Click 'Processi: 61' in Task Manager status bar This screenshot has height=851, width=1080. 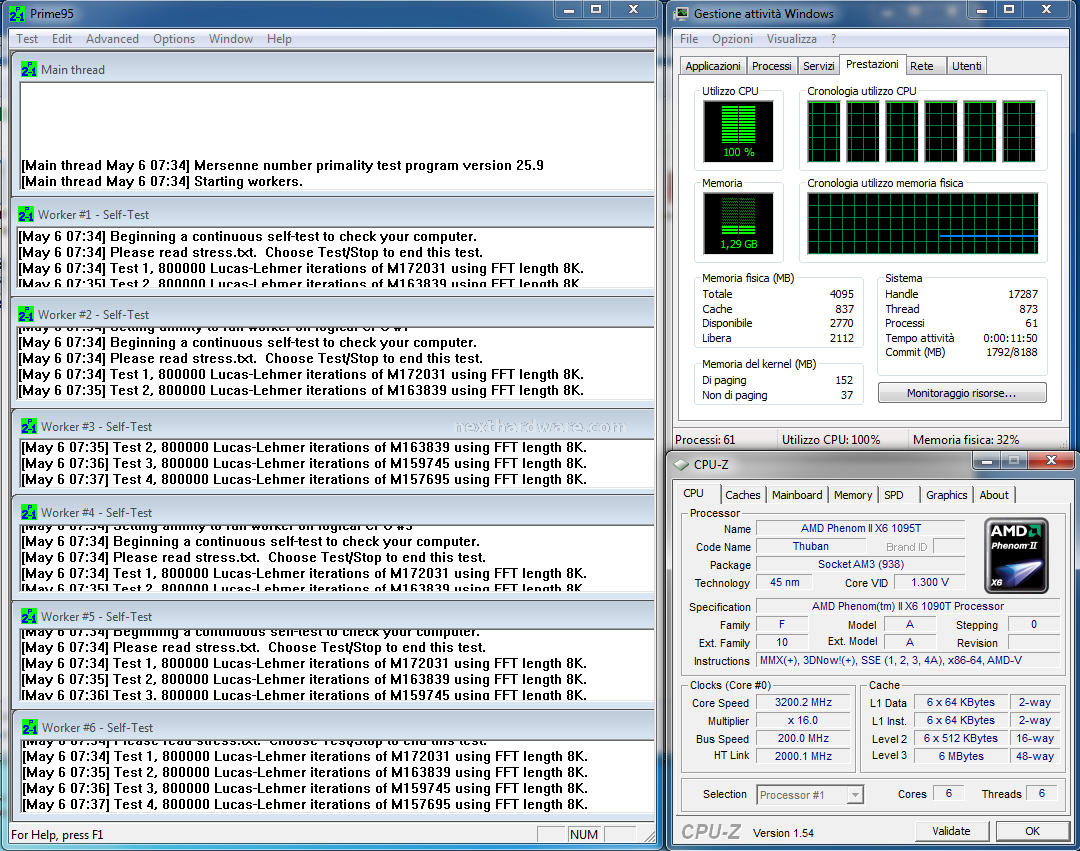pos(705,440)
